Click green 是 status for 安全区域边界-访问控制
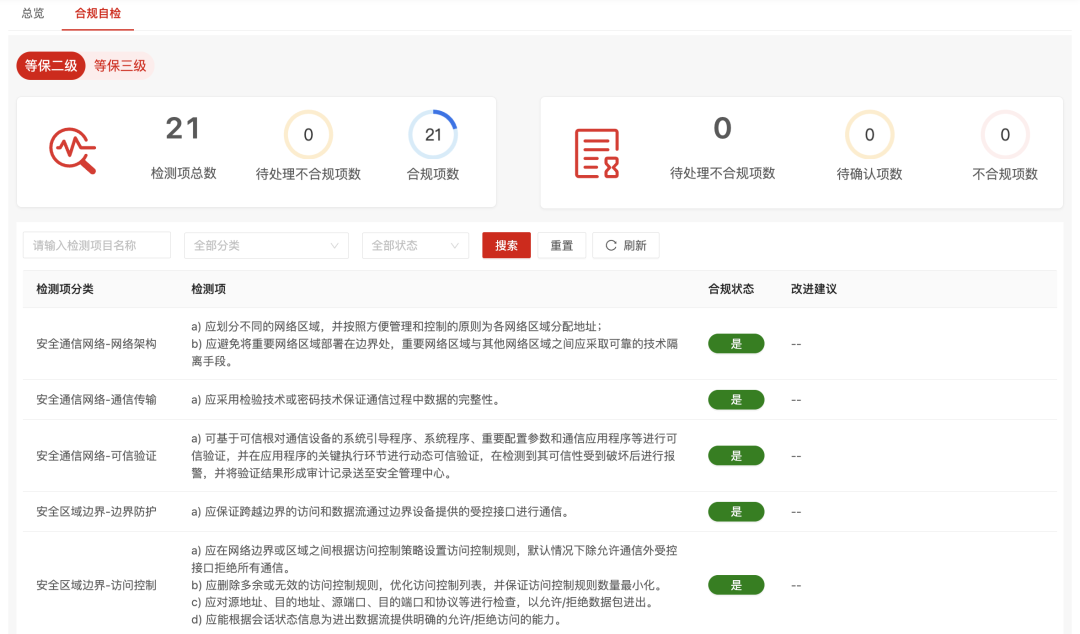The height and width of the screenshot is (634, 1080). click(x=736, y=585)
